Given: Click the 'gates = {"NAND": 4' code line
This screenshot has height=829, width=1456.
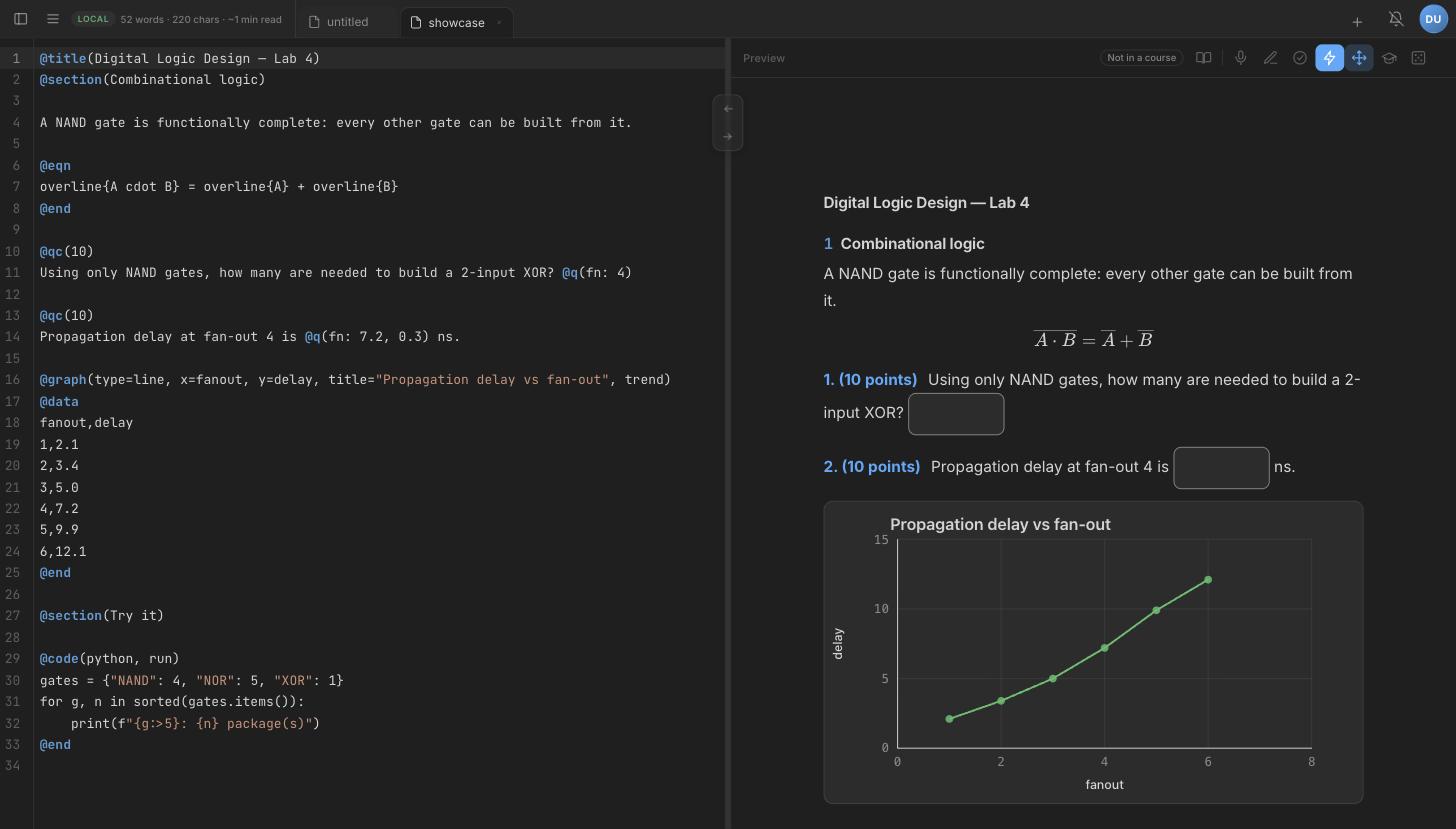Looking at the screenshot, I should point(192,680).
